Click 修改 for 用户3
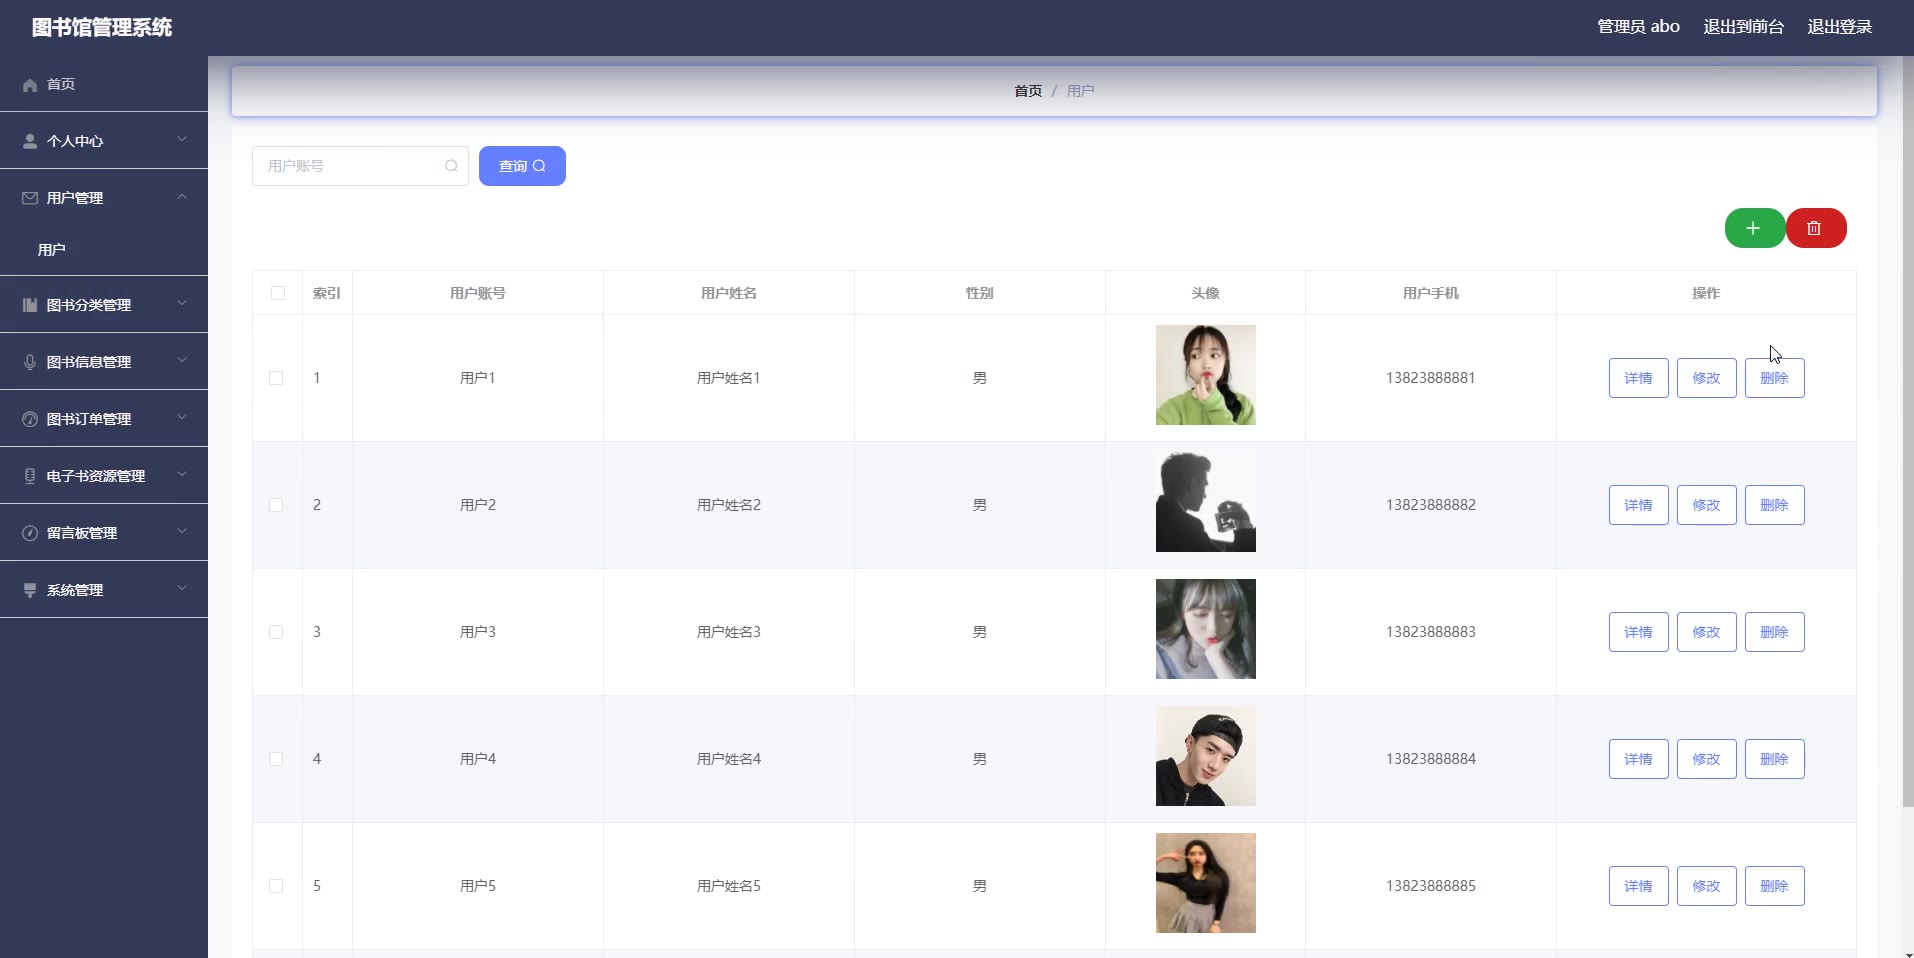The image size is (1914, 958). click(x=1706, y=632)
